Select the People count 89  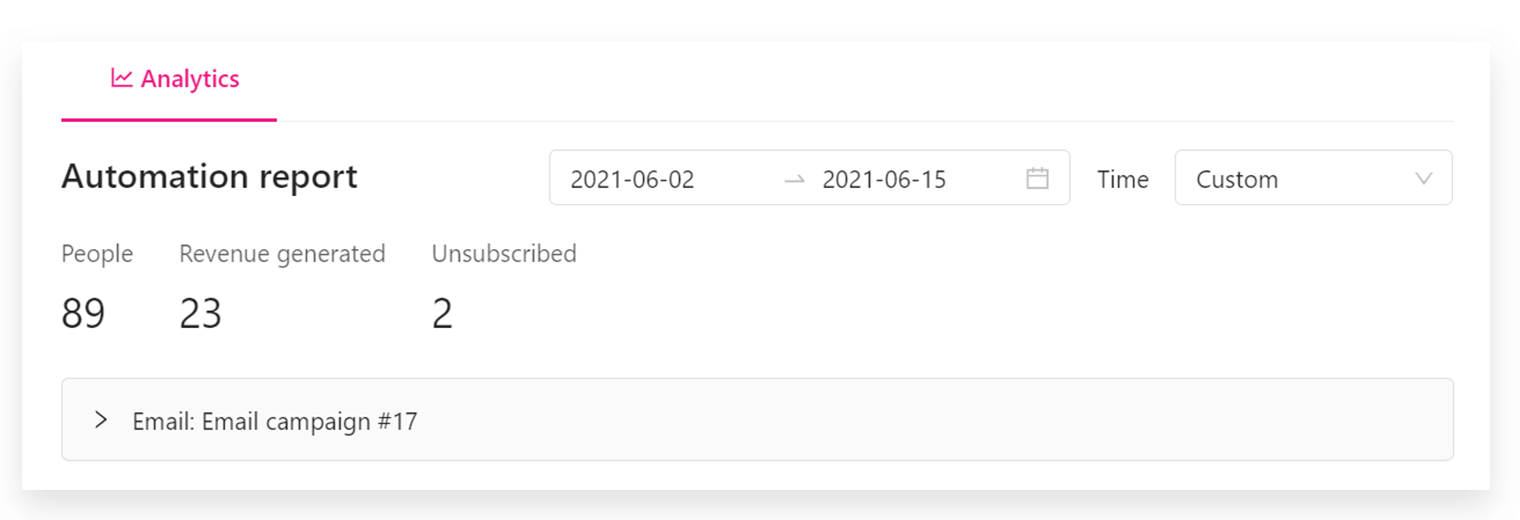click(83, 314)
